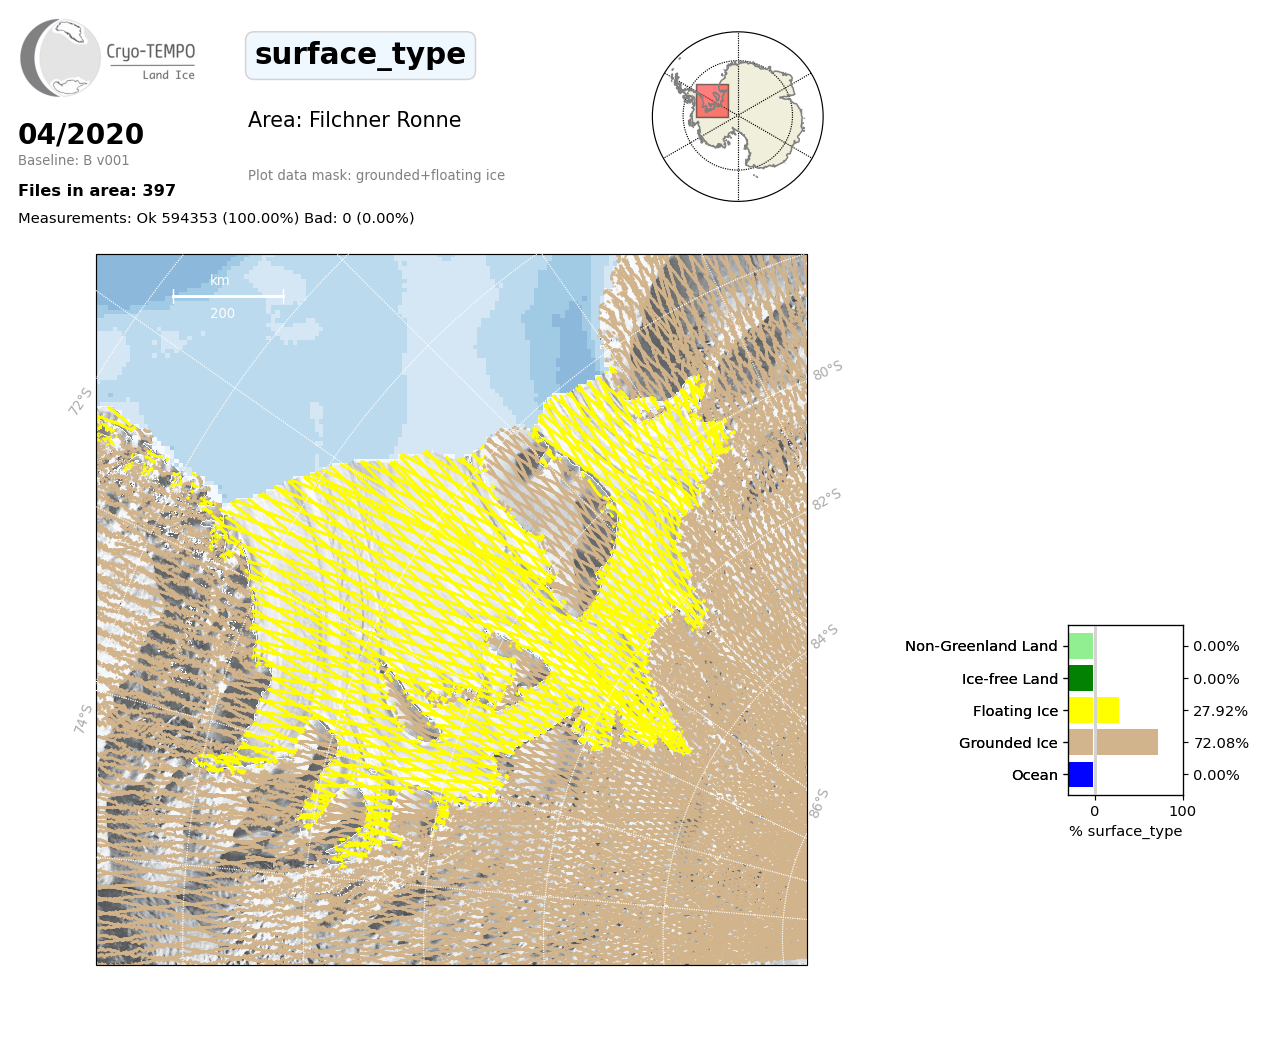Click the 27.92% percentage value
The width and height of the screenshot is (1272, 1060).
click(x=1221, y=711)
